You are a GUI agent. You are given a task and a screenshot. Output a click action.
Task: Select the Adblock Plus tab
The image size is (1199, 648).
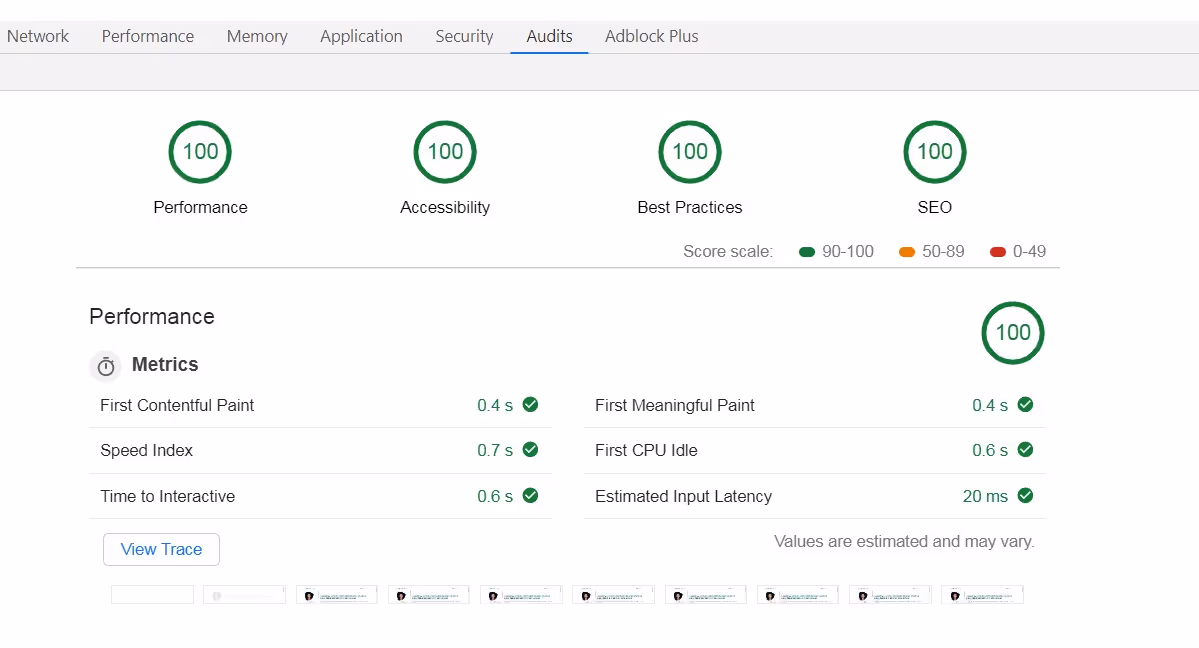coord(651,35)
